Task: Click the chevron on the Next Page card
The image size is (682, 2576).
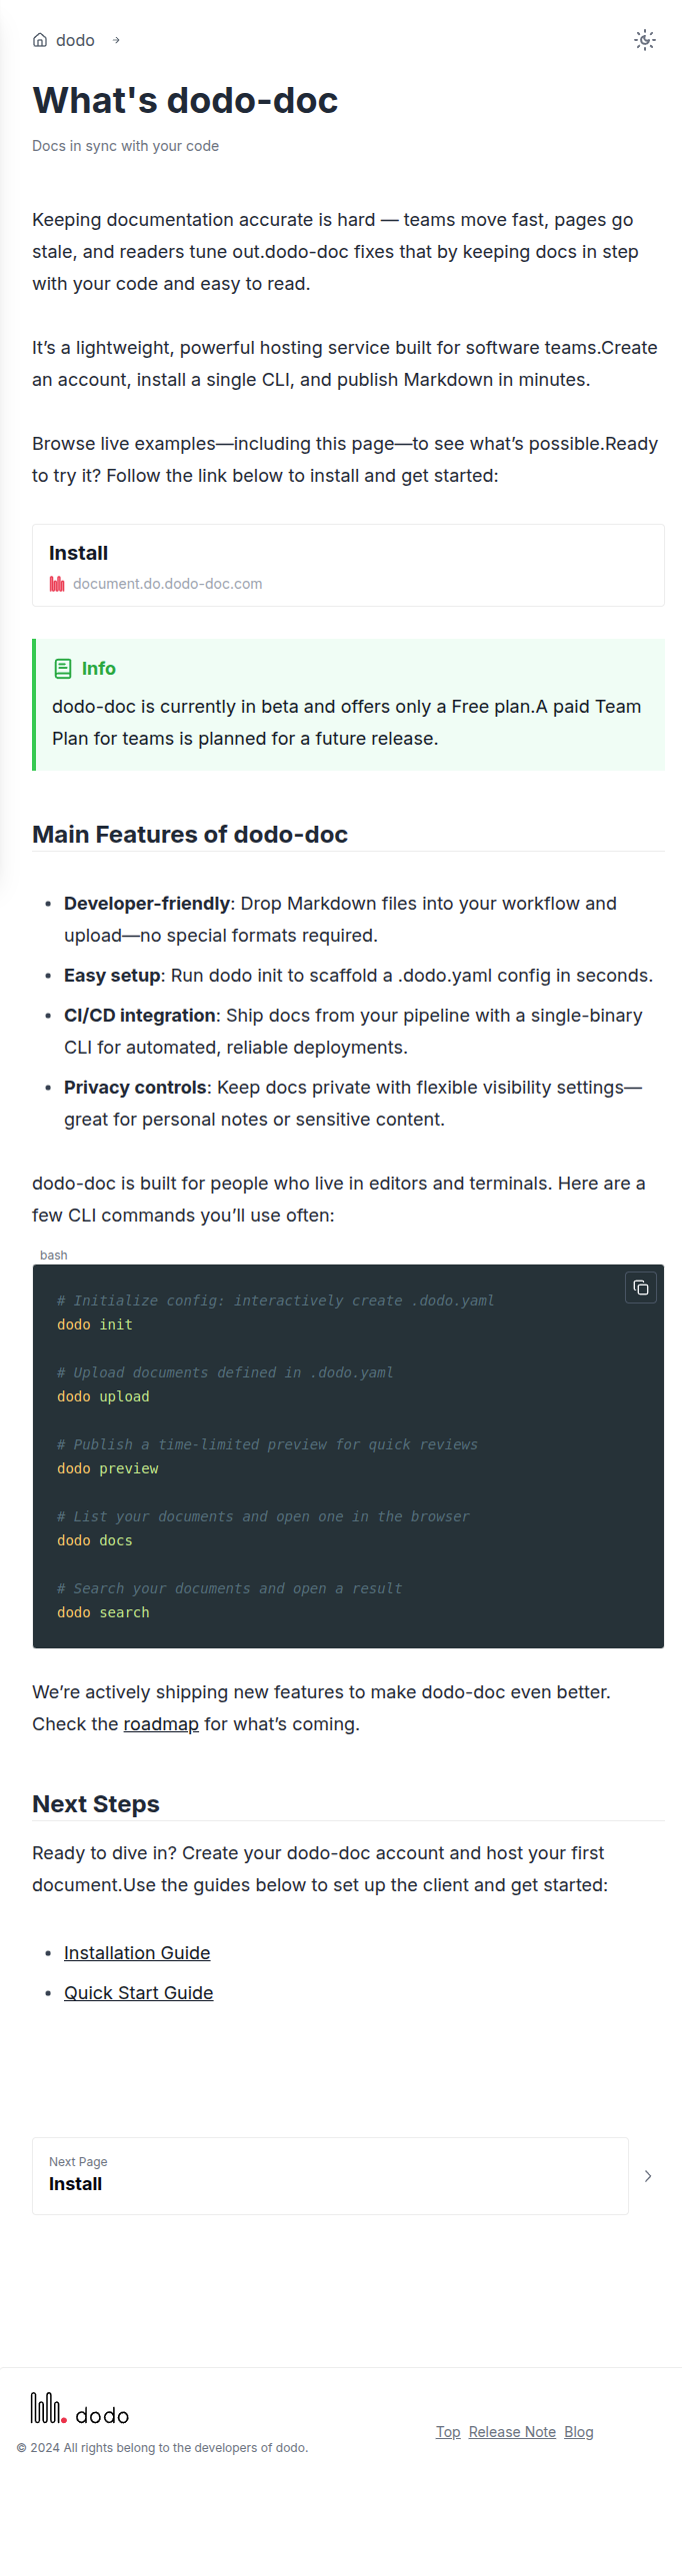Action: pos(648,2176)
